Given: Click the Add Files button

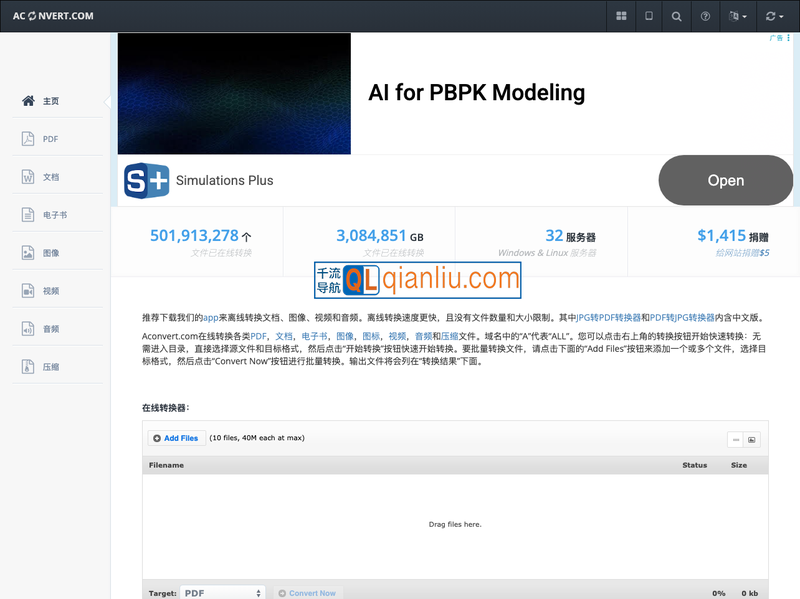Looking at the screenshot, I should [176, 438].
